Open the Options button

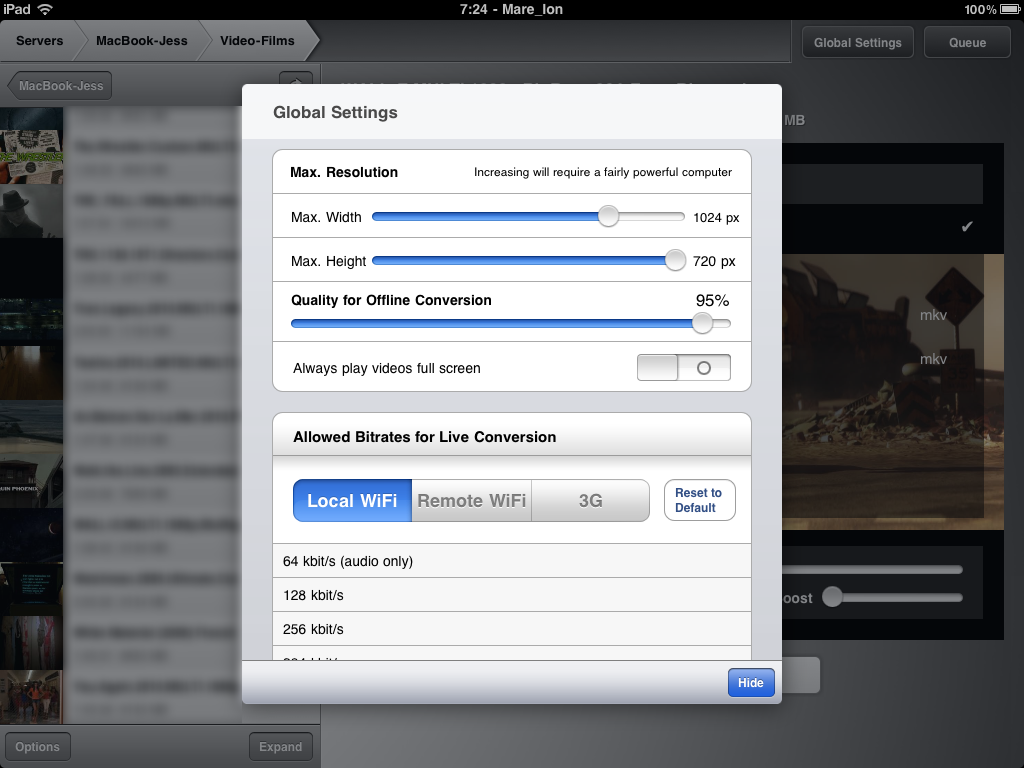37,746
